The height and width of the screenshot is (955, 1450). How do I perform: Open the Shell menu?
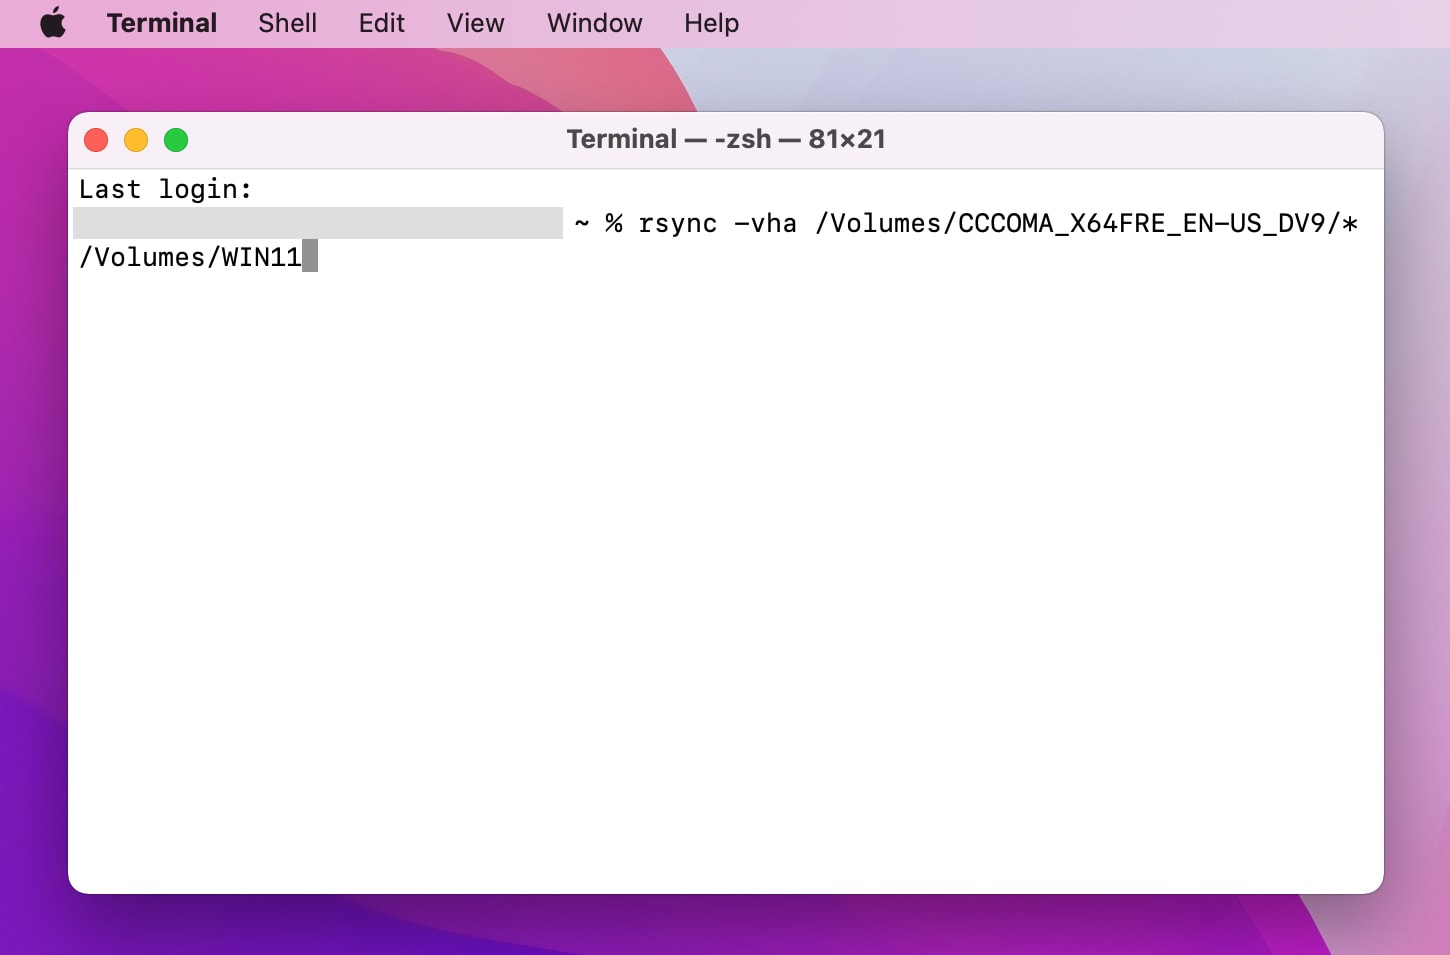(287, 22)
